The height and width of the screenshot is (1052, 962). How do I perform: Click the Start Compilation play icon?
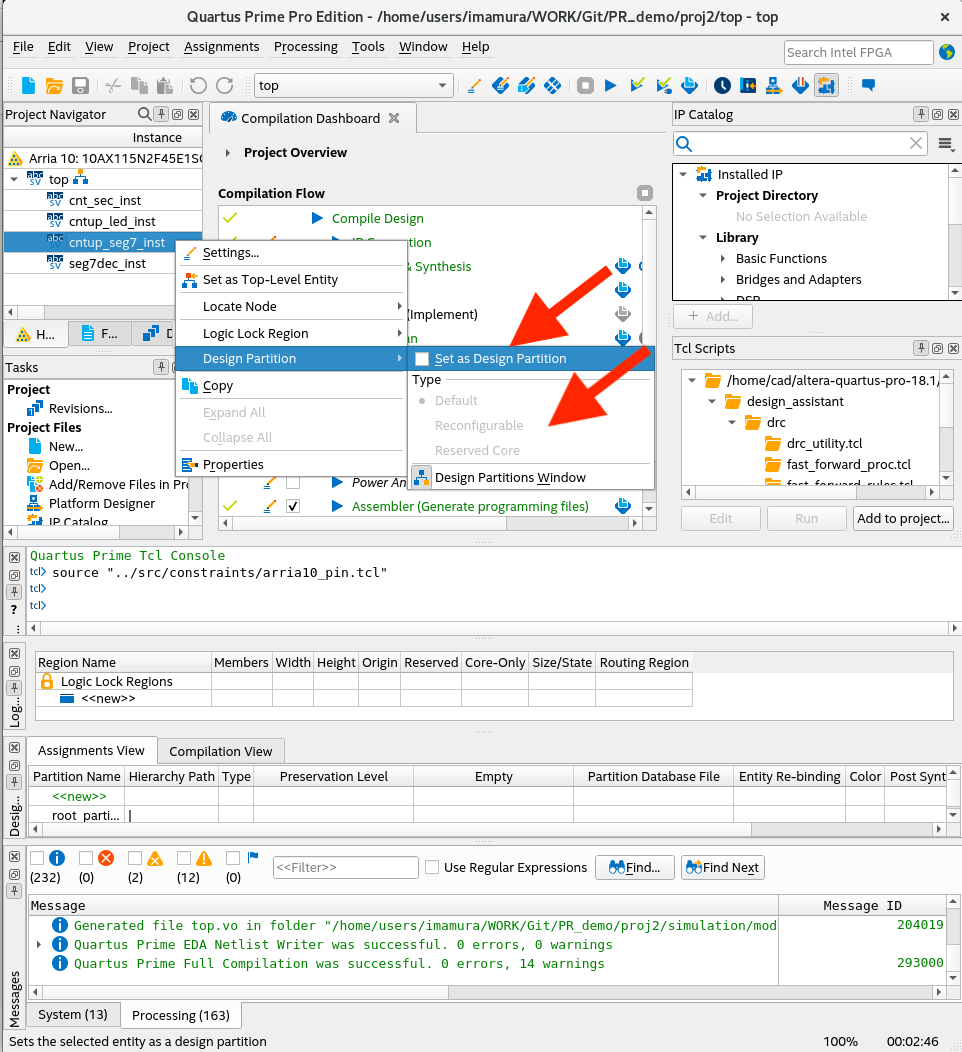610,85
